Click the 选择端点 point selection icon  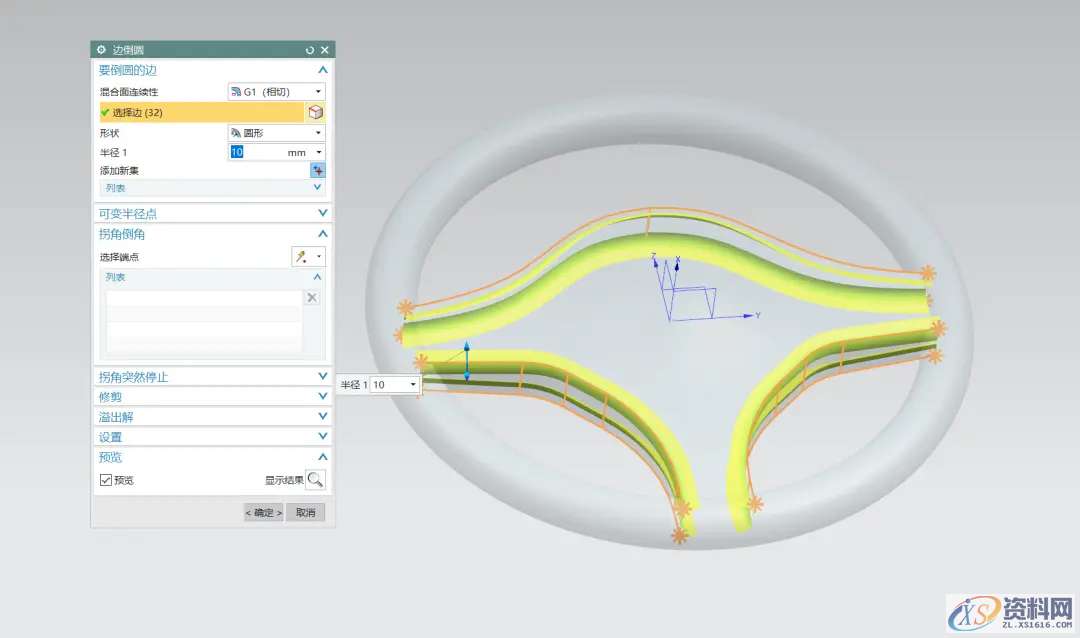(301, 257)
